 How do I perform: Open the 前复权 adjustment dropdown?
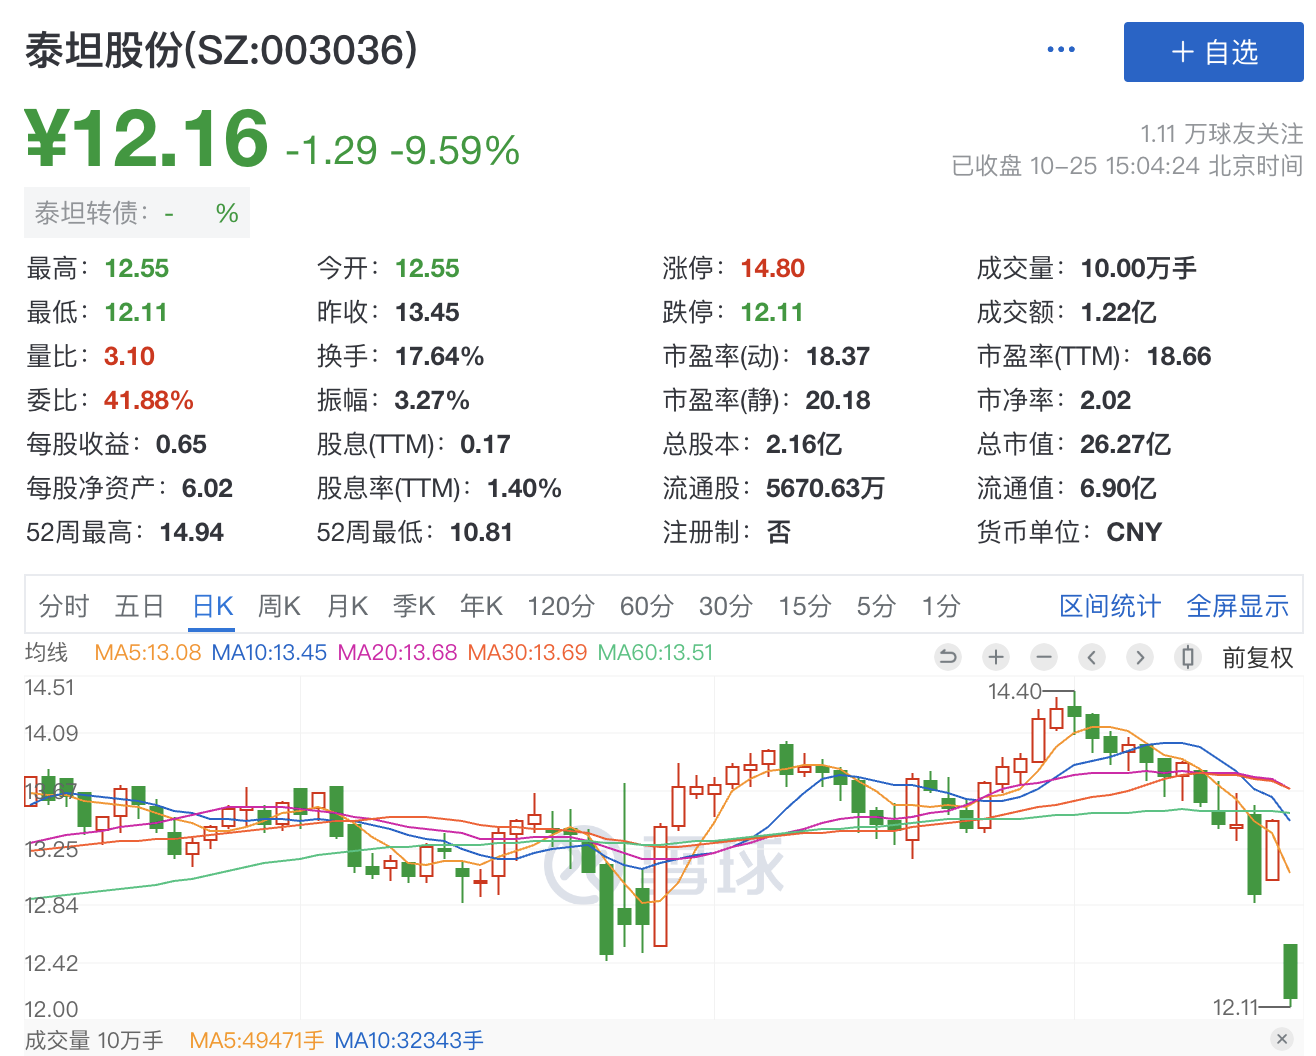1257,658
